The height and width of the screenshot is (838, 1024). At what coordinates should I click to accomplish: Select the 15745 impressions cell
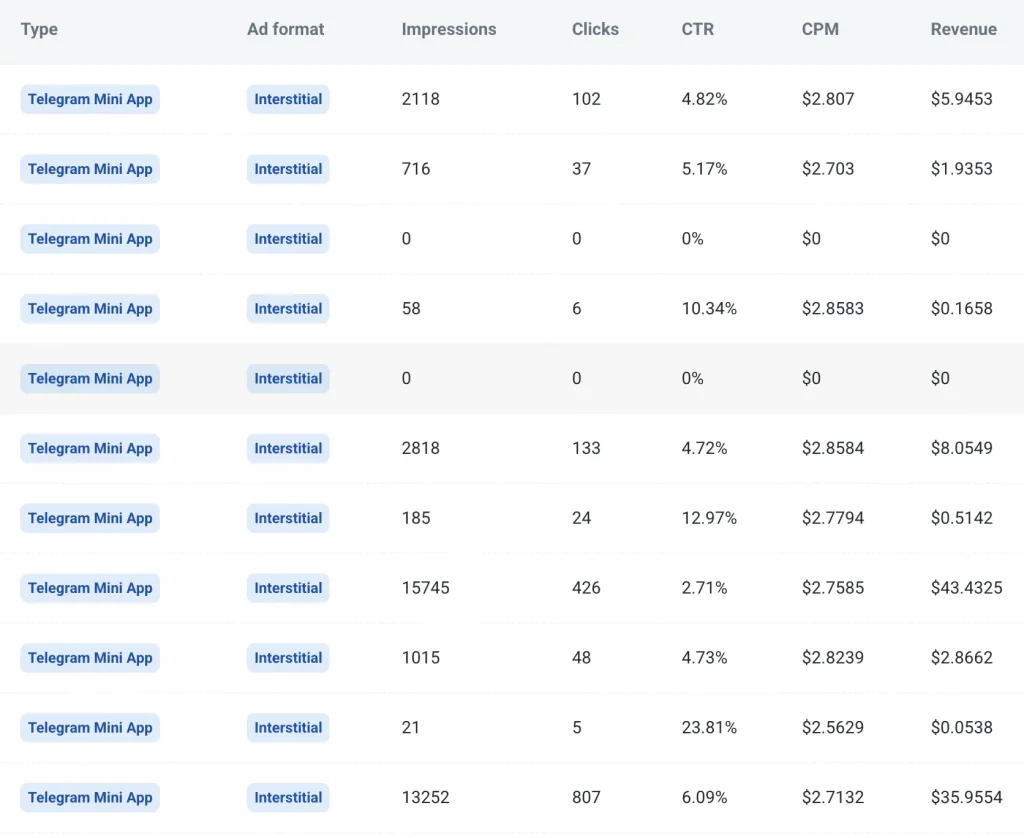tap(426, 588)
